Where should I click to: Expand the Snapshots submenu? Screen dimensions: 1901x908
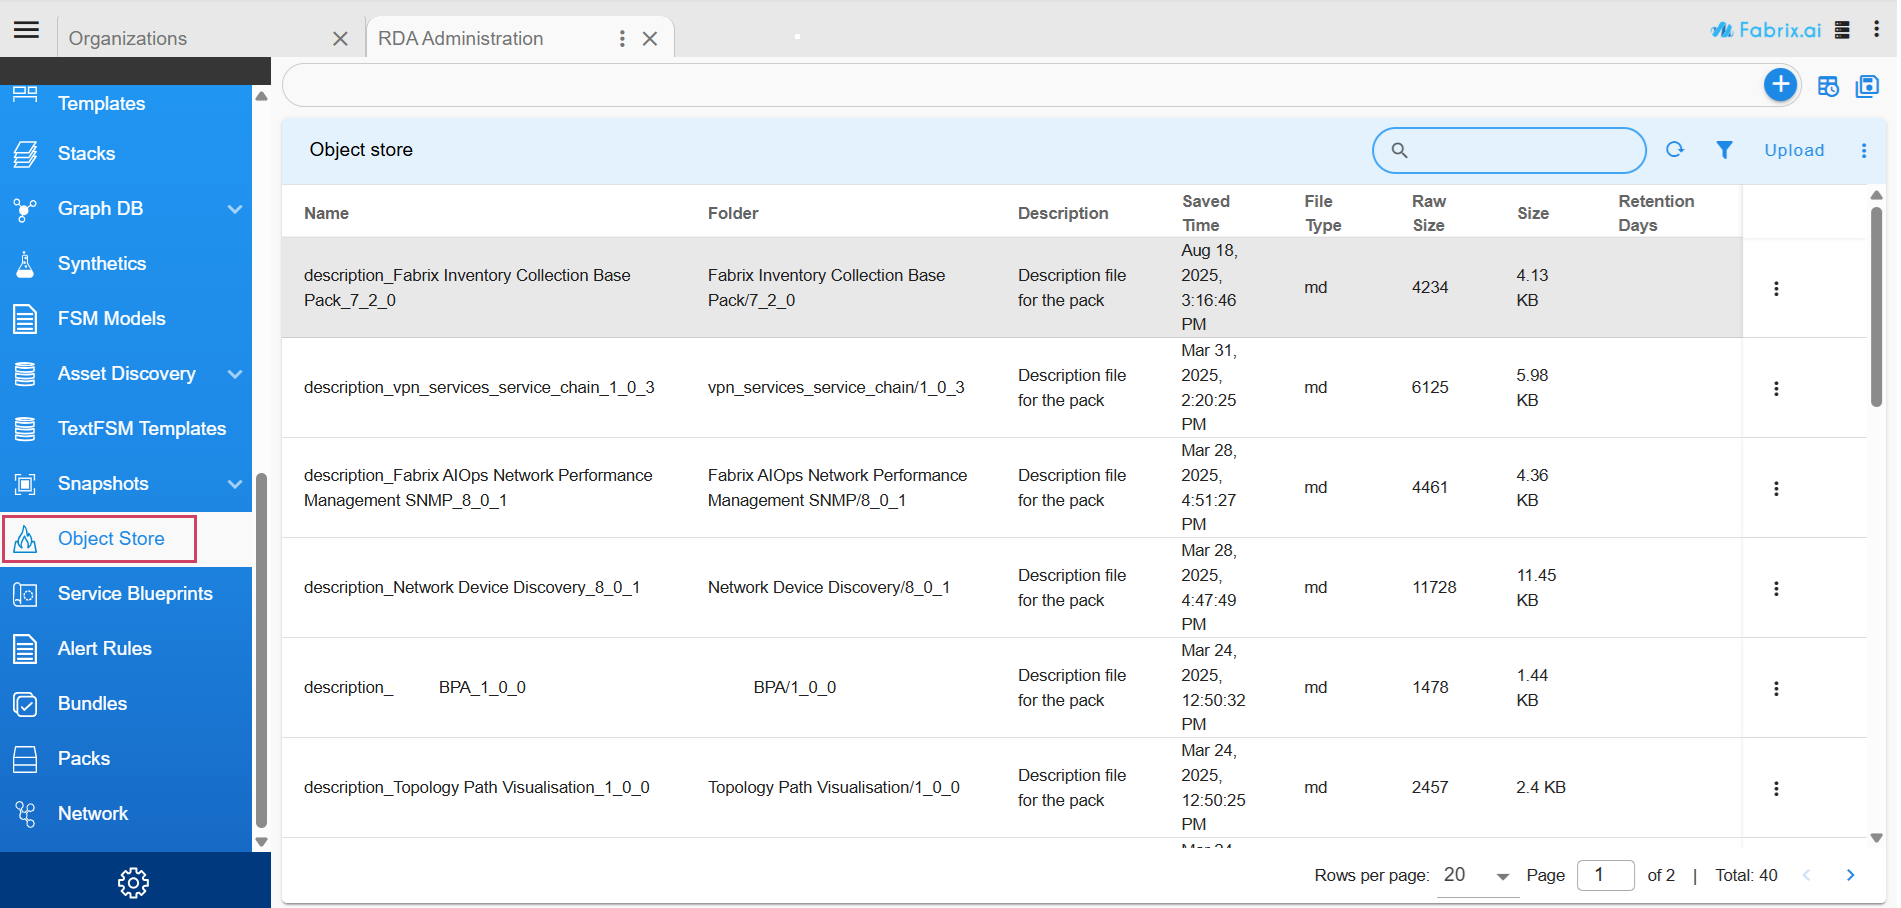235,484
